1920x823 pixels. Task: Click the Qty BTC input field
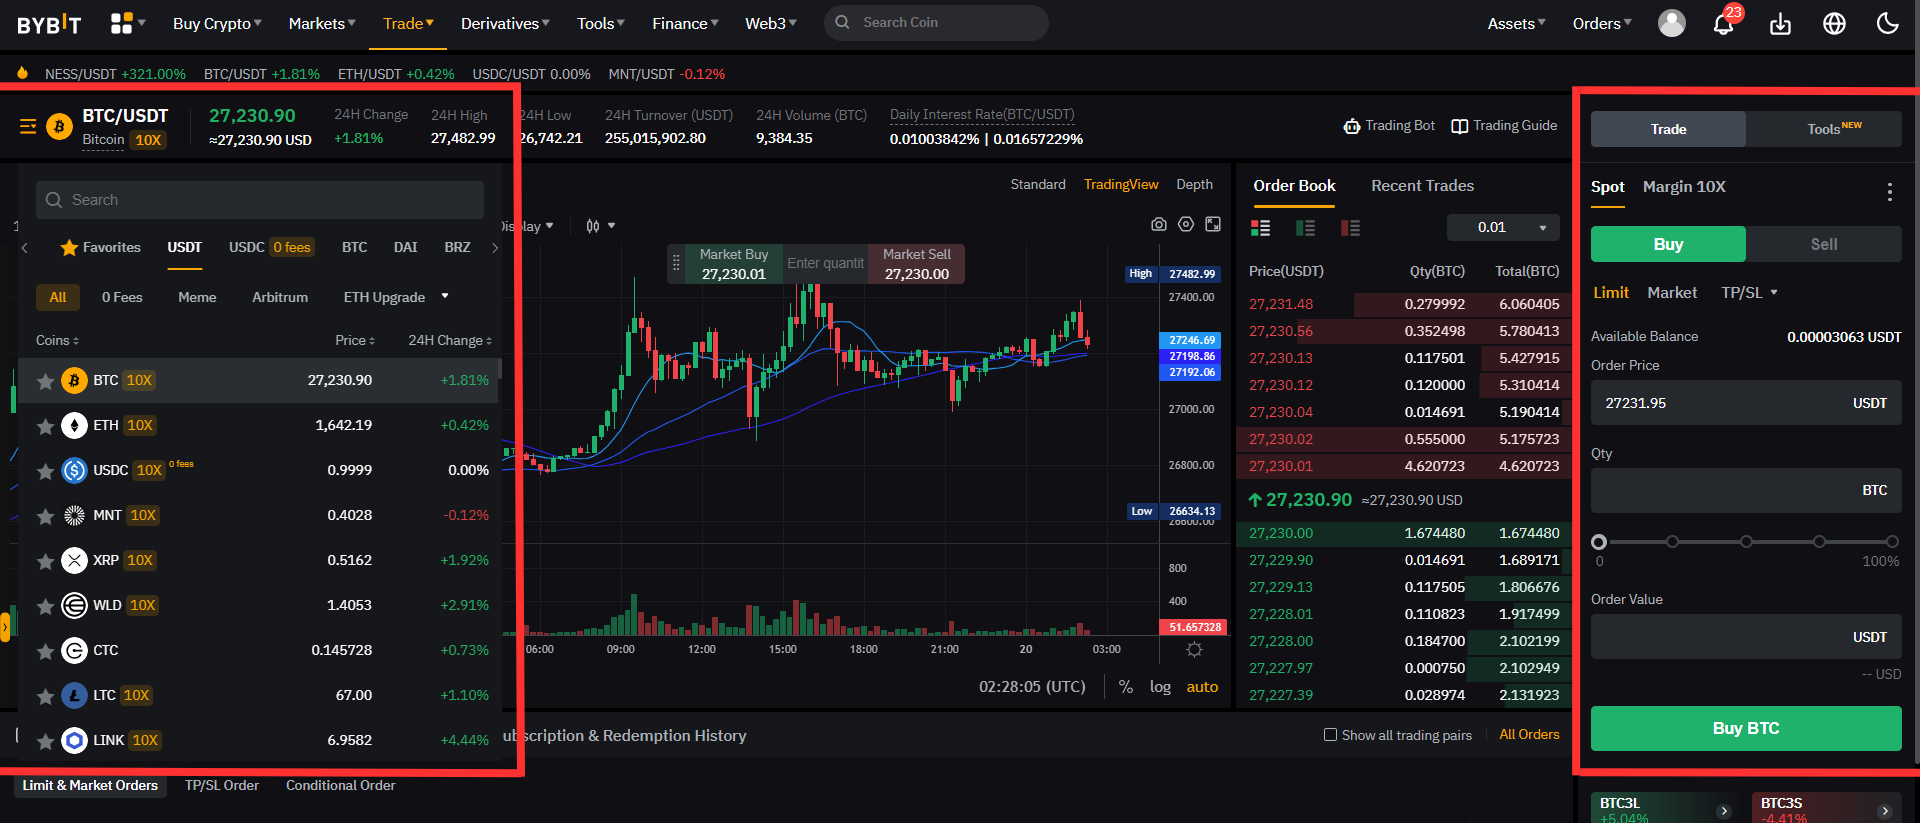[1746, 491]
